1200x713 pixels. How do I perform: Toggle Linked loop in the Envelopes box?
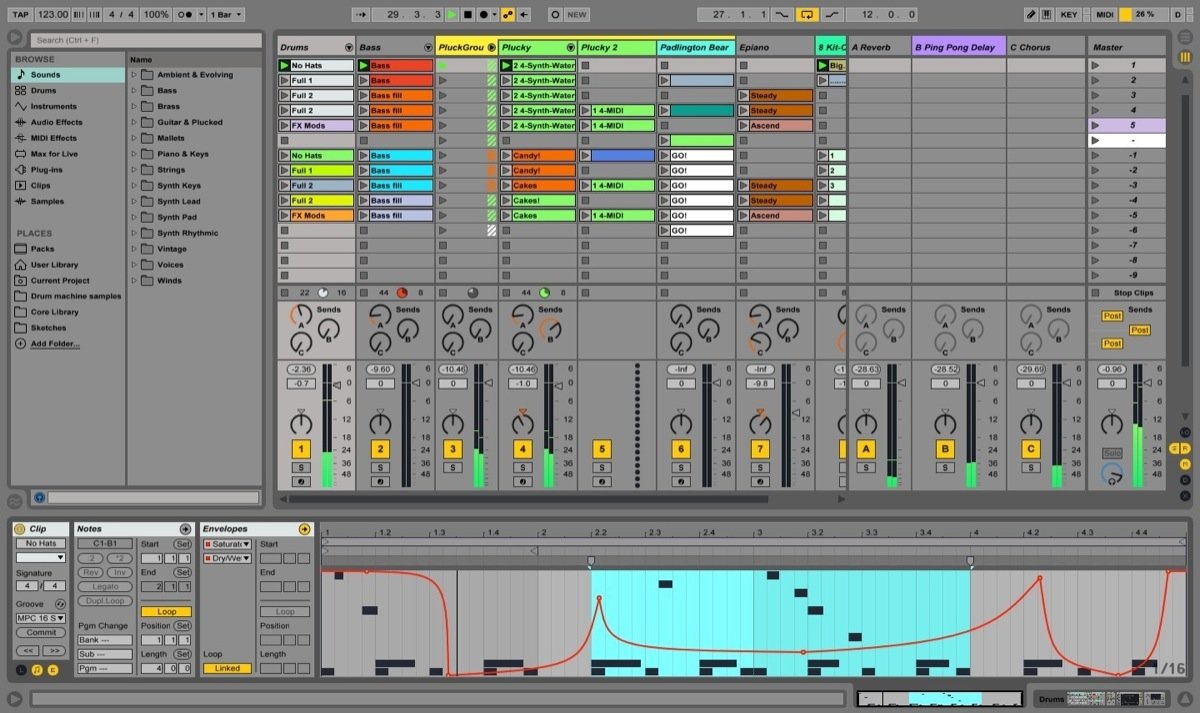coord(227,668)
